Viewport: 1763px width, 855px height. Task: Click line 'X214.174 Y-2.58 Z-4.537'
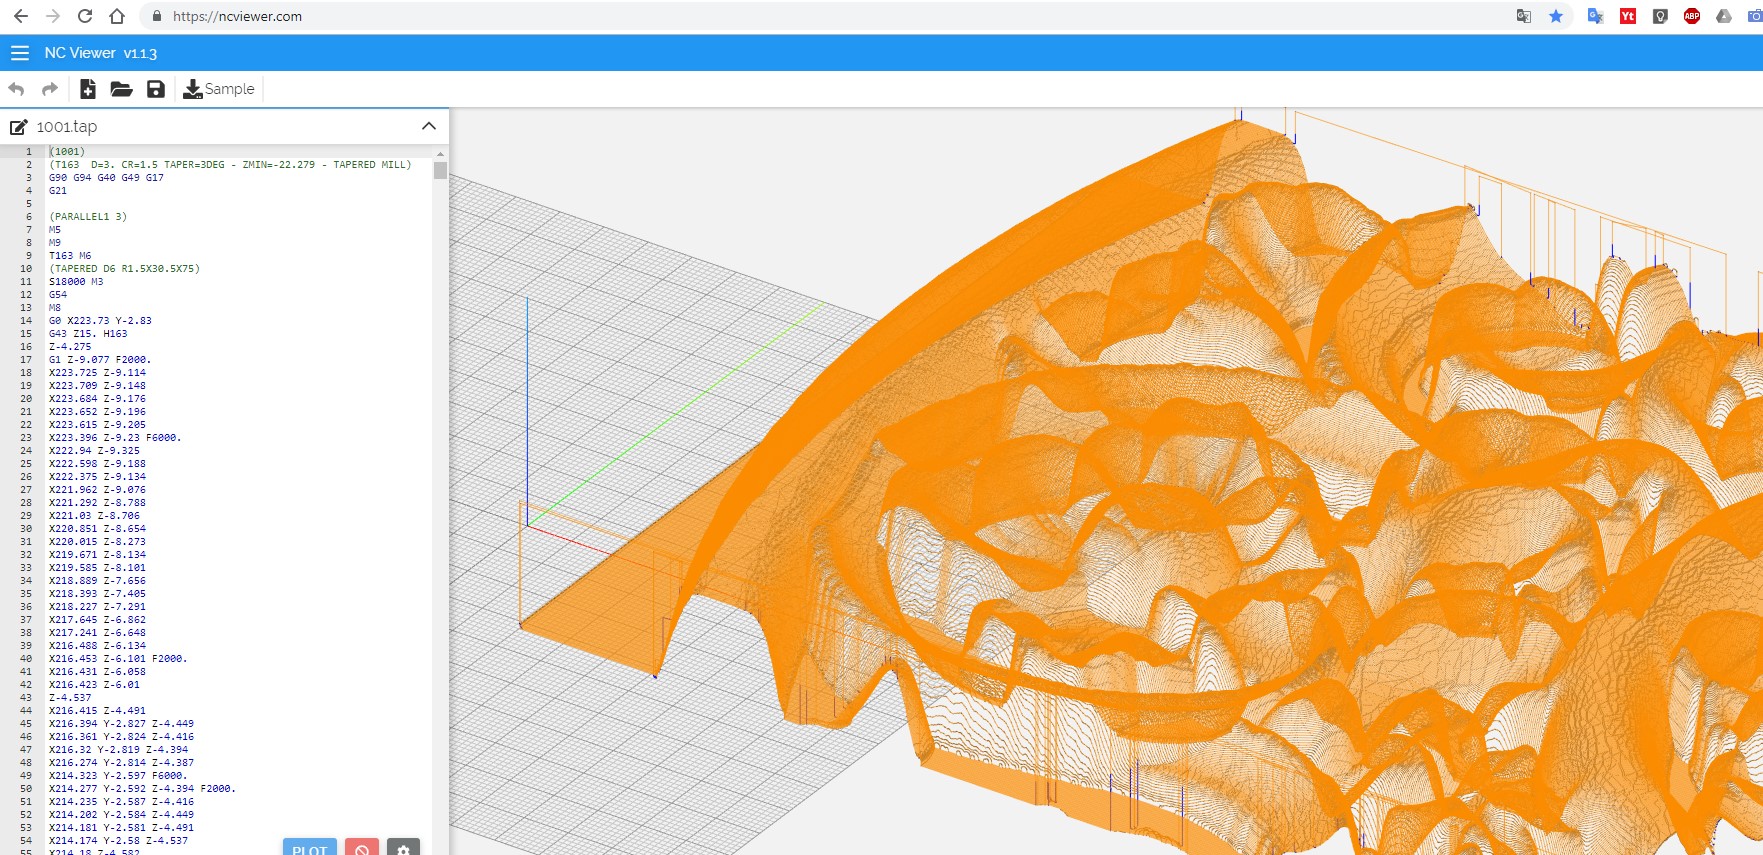pos(118,841)
